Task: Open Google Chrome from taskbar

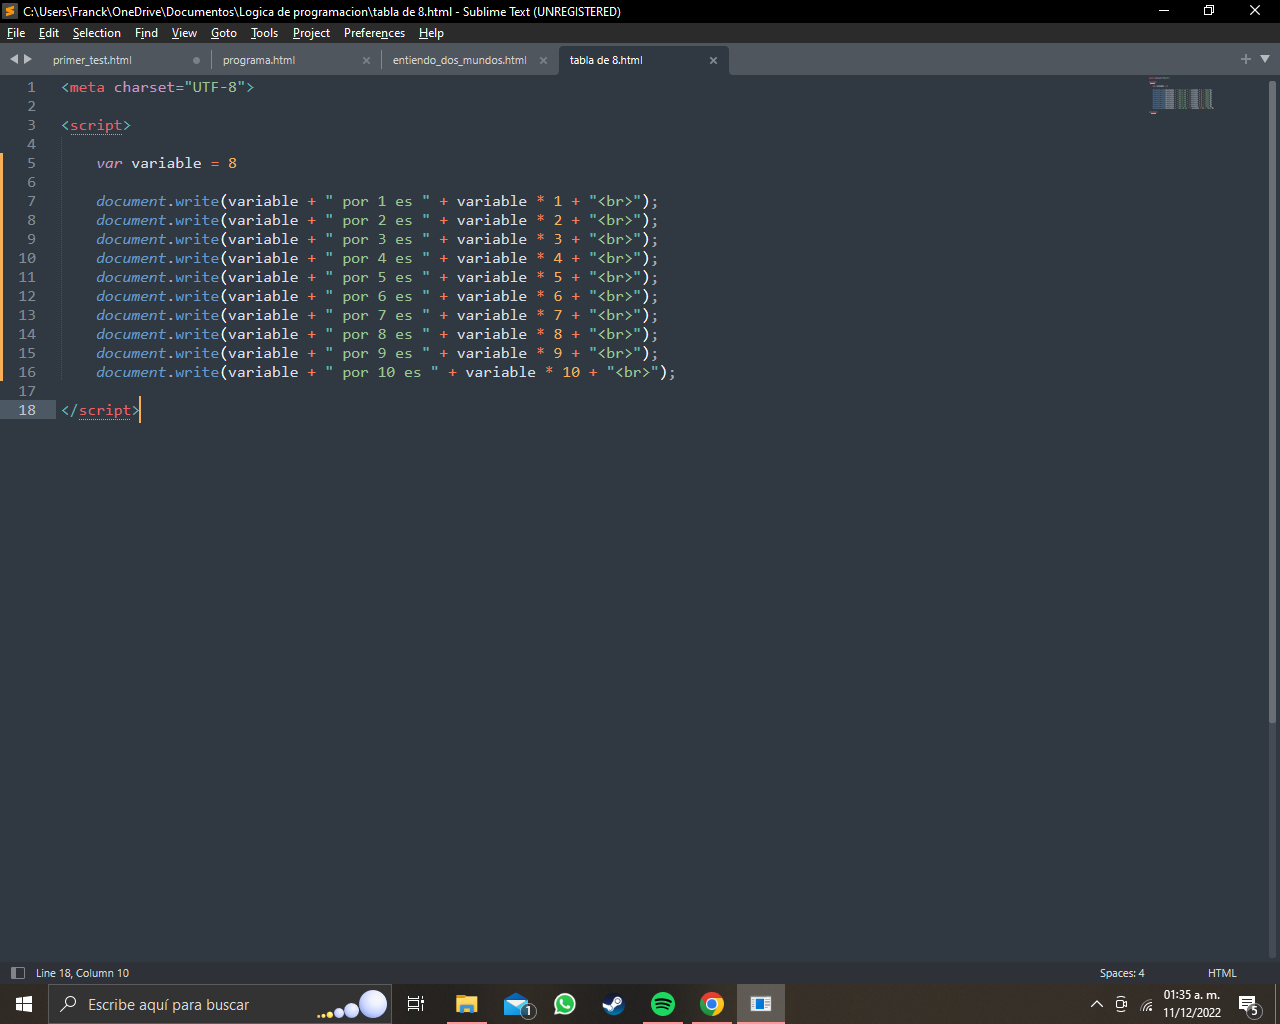Action: (712, 1004)
